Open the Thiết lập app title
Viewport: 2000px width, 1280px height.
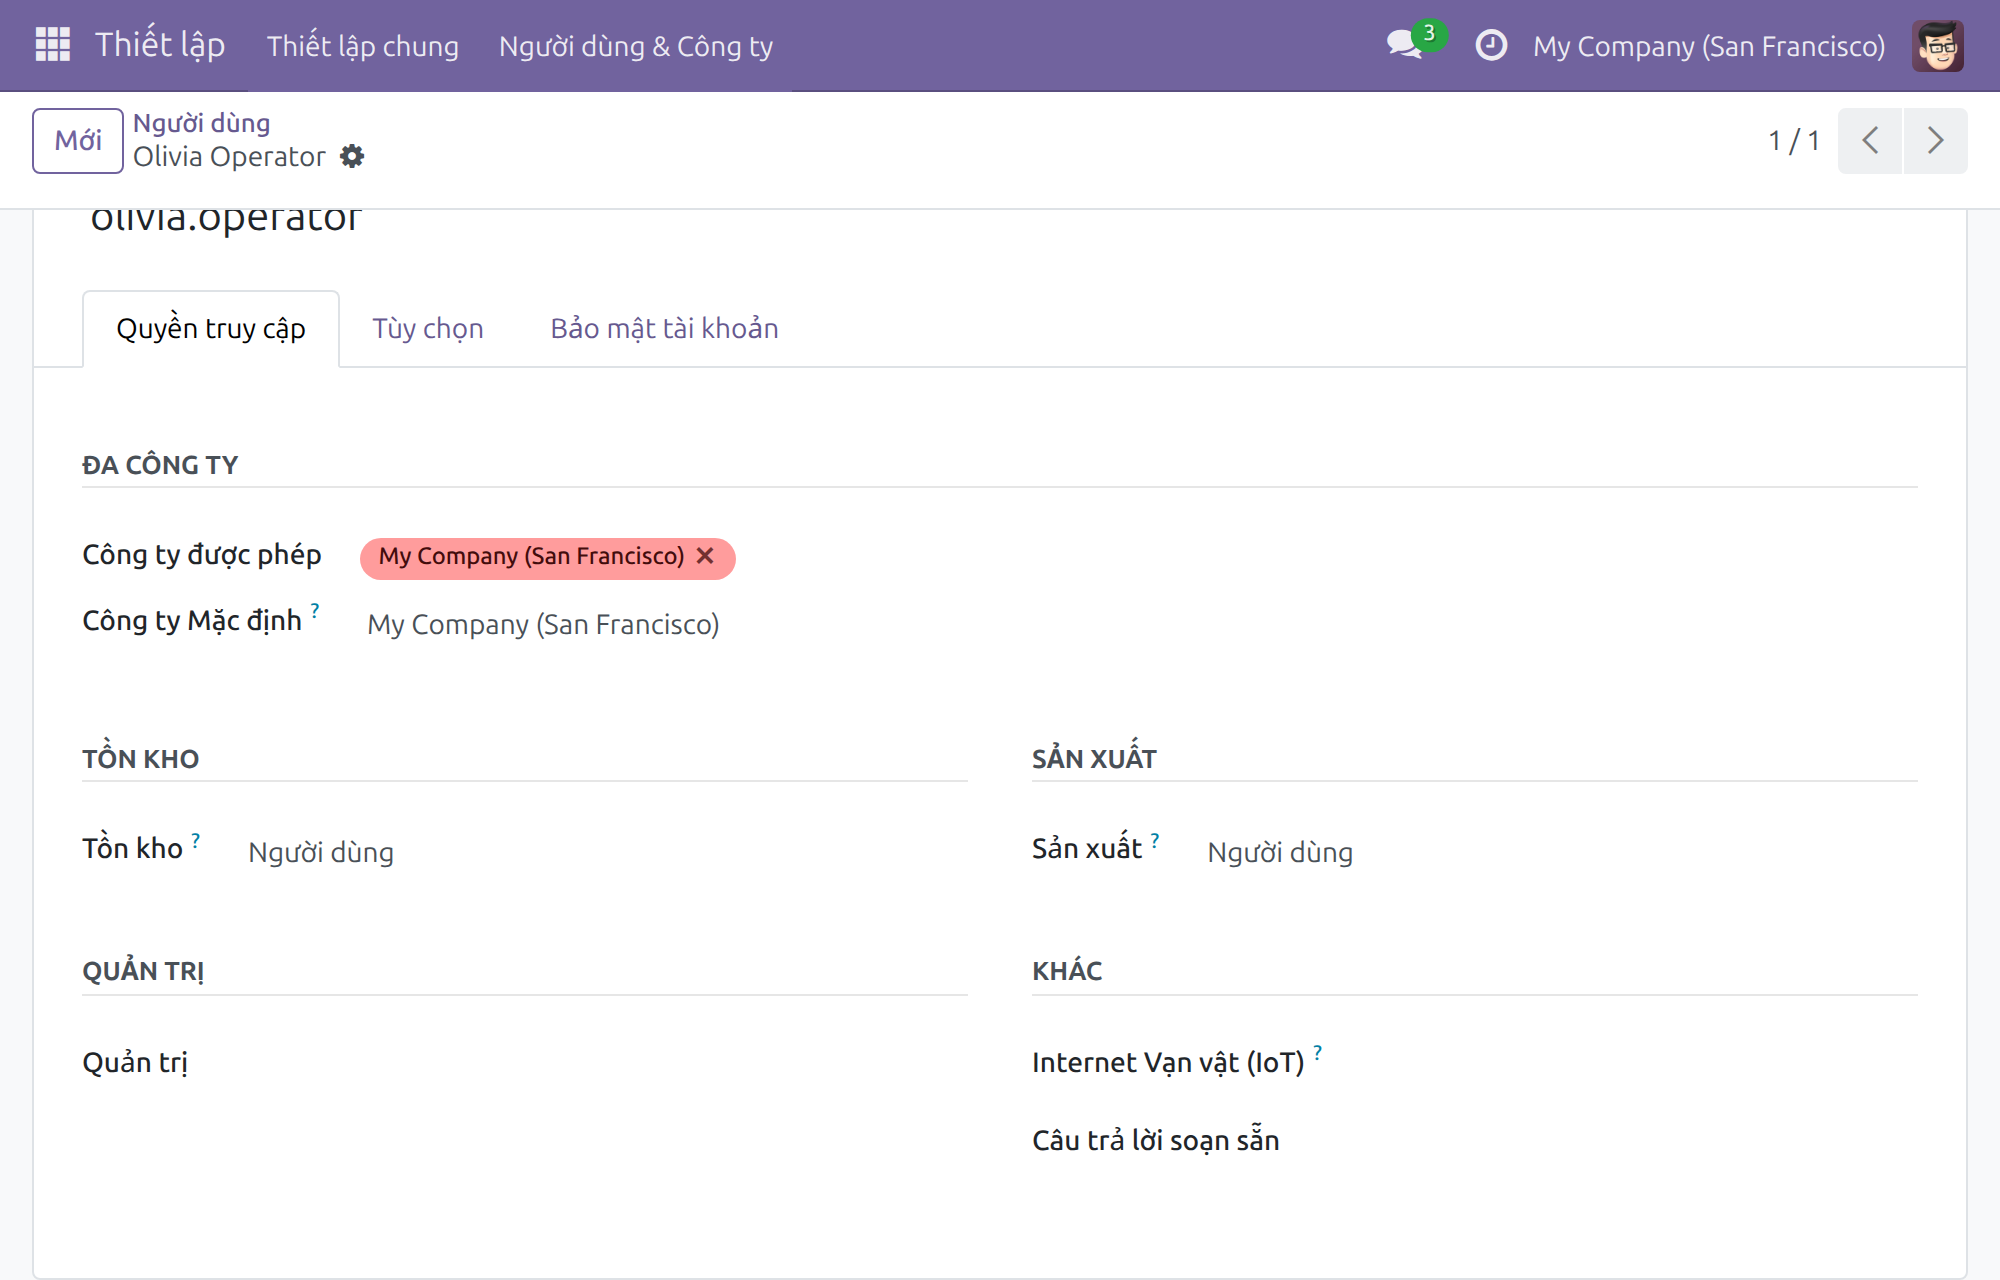(160, 45)
